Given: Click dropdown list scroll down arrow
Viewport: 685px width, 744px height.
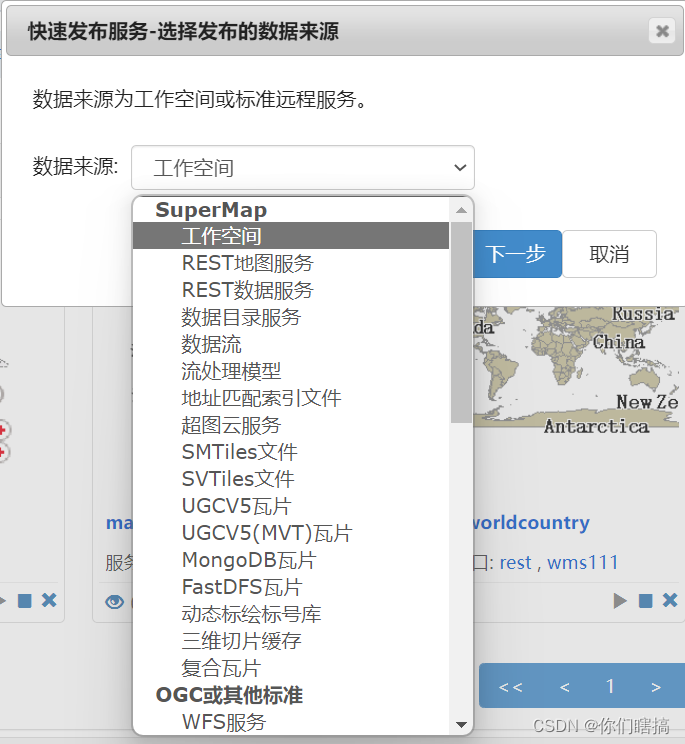Looking at the screenshot, I should (x=461, y=725).
